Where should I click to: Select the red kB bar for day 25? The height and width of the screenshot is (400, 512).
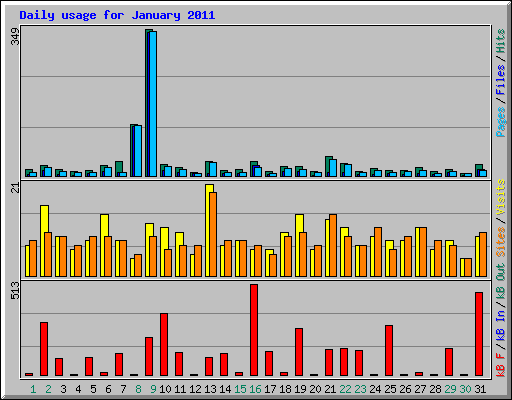(x=389, y=350)
